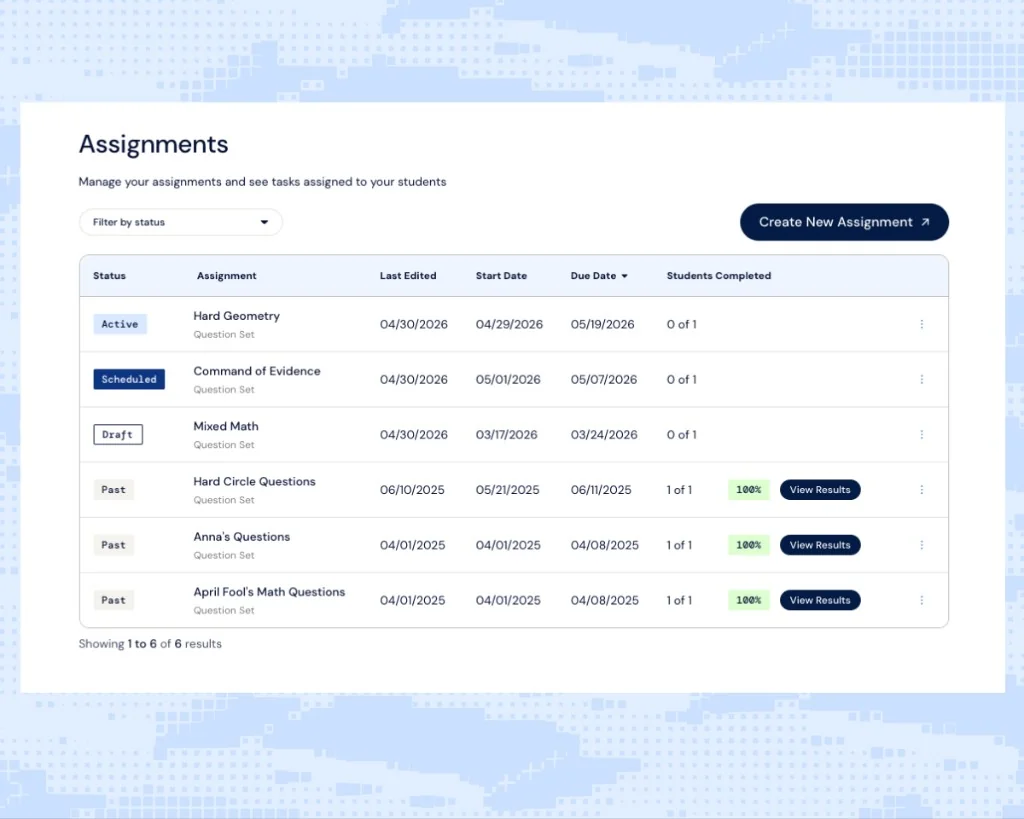Screen dimensions: 1024x819
Task: Open the Hard Geometry assignment
Action: coord(236,316)
